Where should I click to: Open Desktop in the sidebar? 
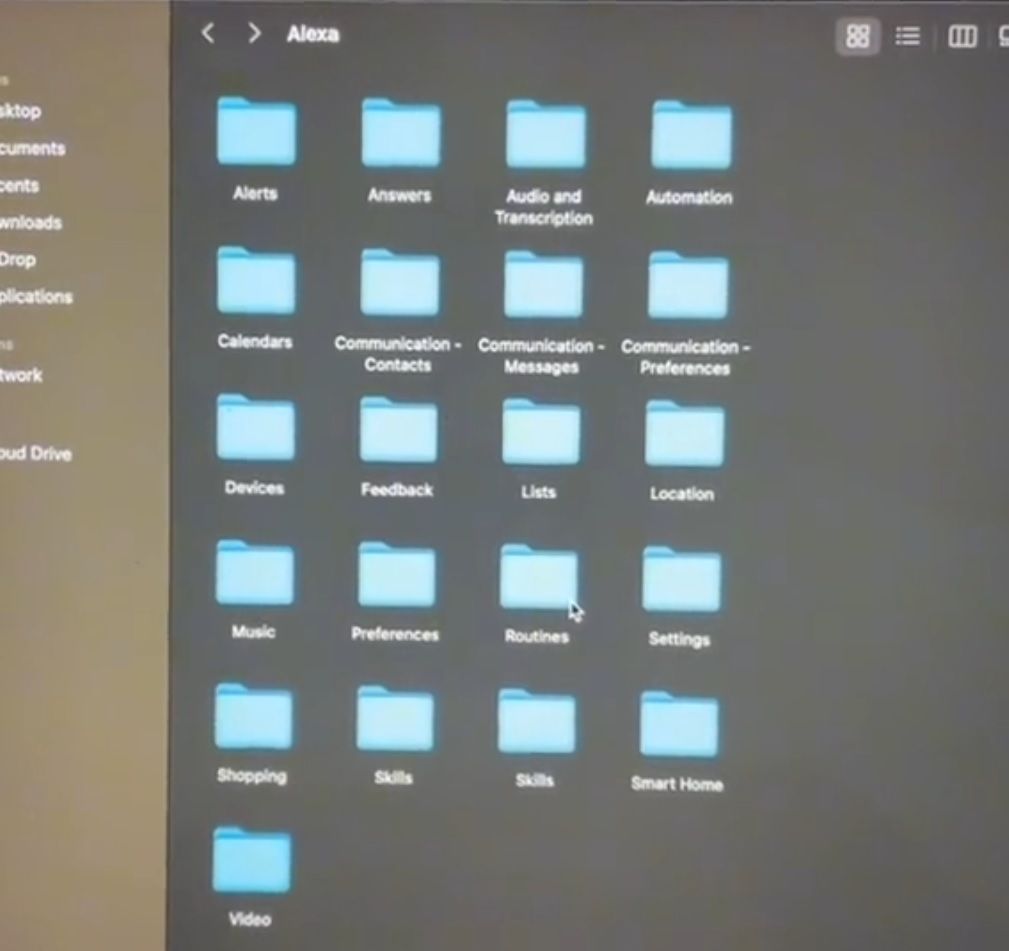tap(21, 111)
